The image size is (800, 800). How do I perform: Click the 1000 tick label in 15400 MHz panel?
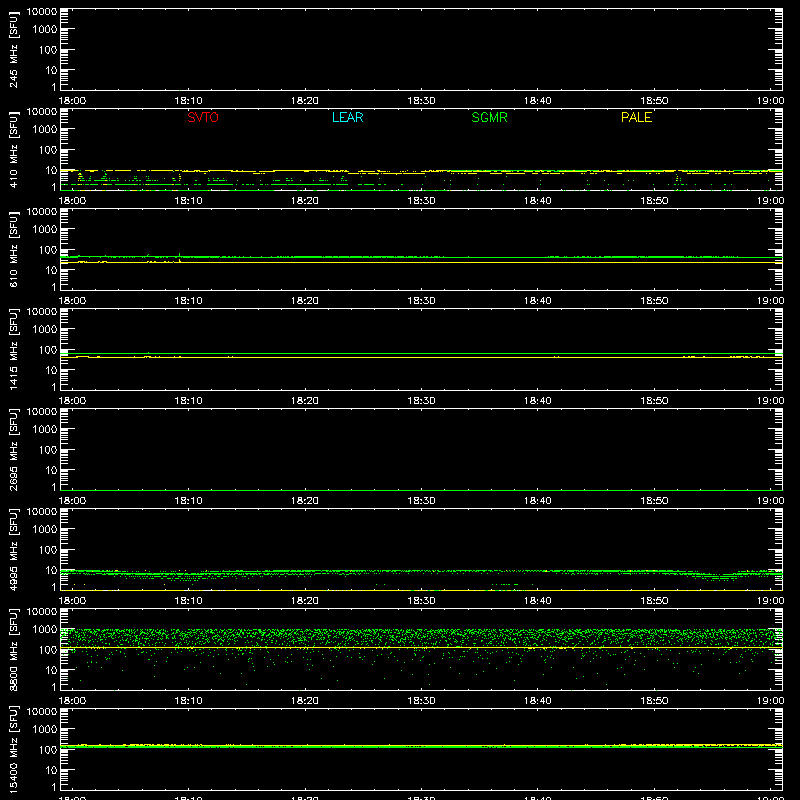coord(45,730)
